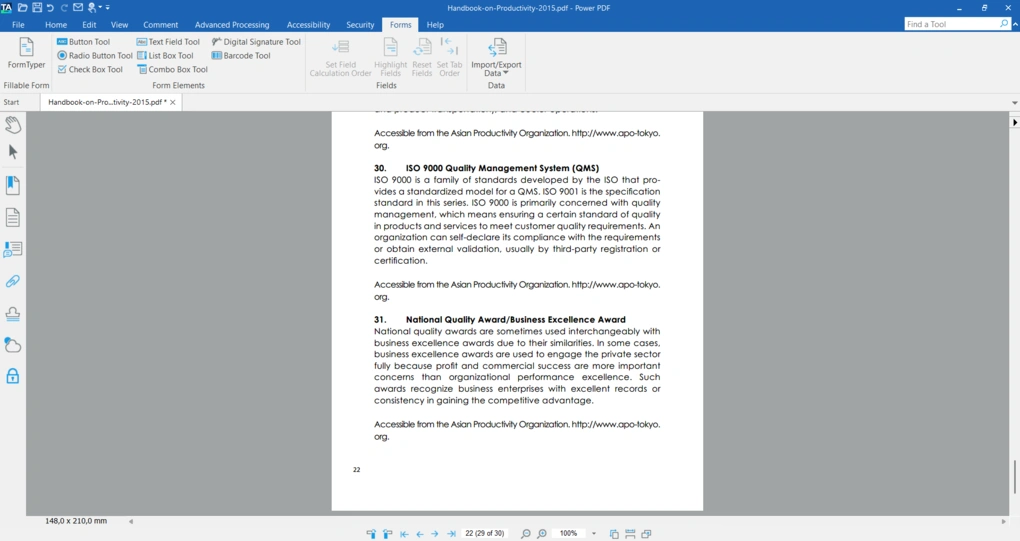
Task: Click the 100% zoom value field
Action: tap(569, 533)
